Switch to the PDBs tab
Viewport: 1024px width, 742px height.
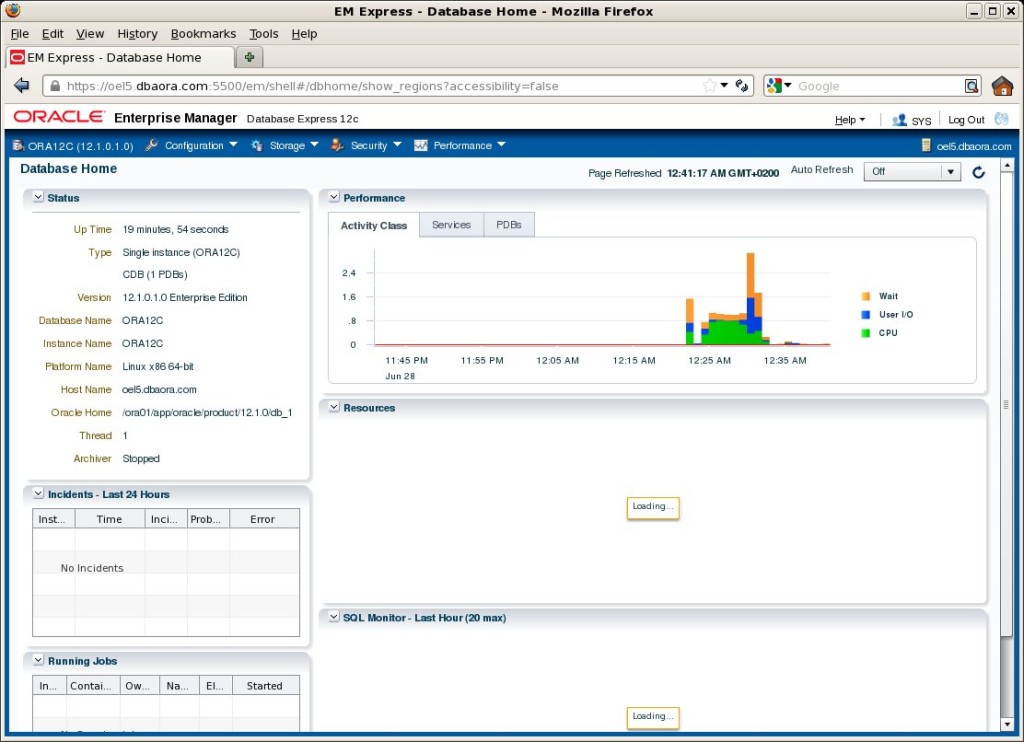[x=509, y=225]
